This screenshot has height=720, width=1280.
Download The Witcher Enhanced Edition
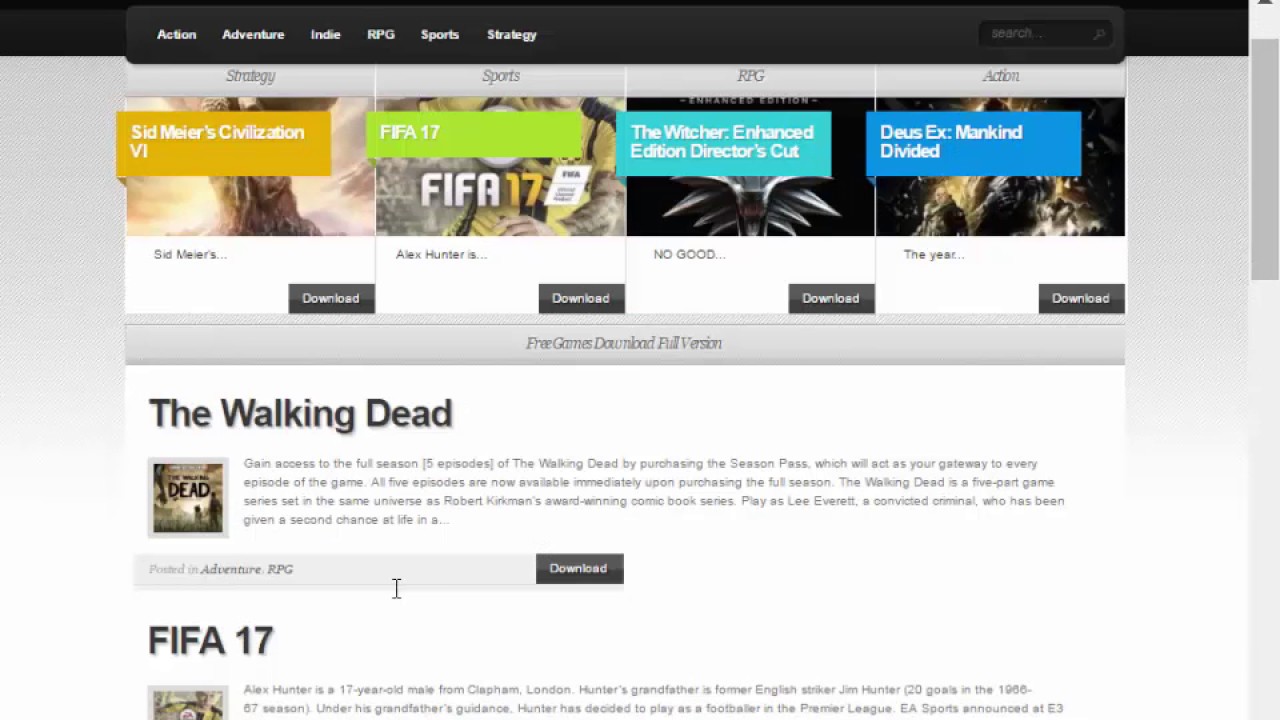831,298
